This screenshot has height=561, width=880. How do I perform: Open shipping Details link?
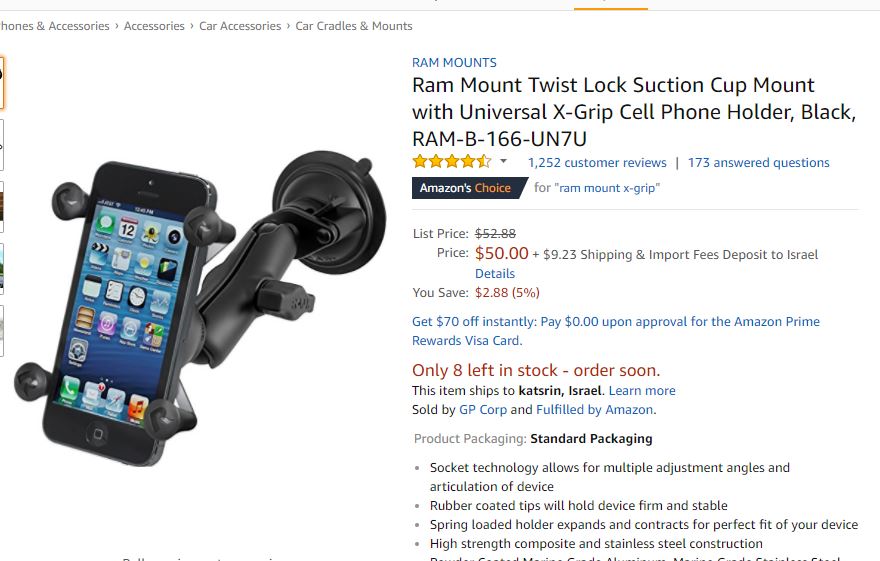click(494, 274)
